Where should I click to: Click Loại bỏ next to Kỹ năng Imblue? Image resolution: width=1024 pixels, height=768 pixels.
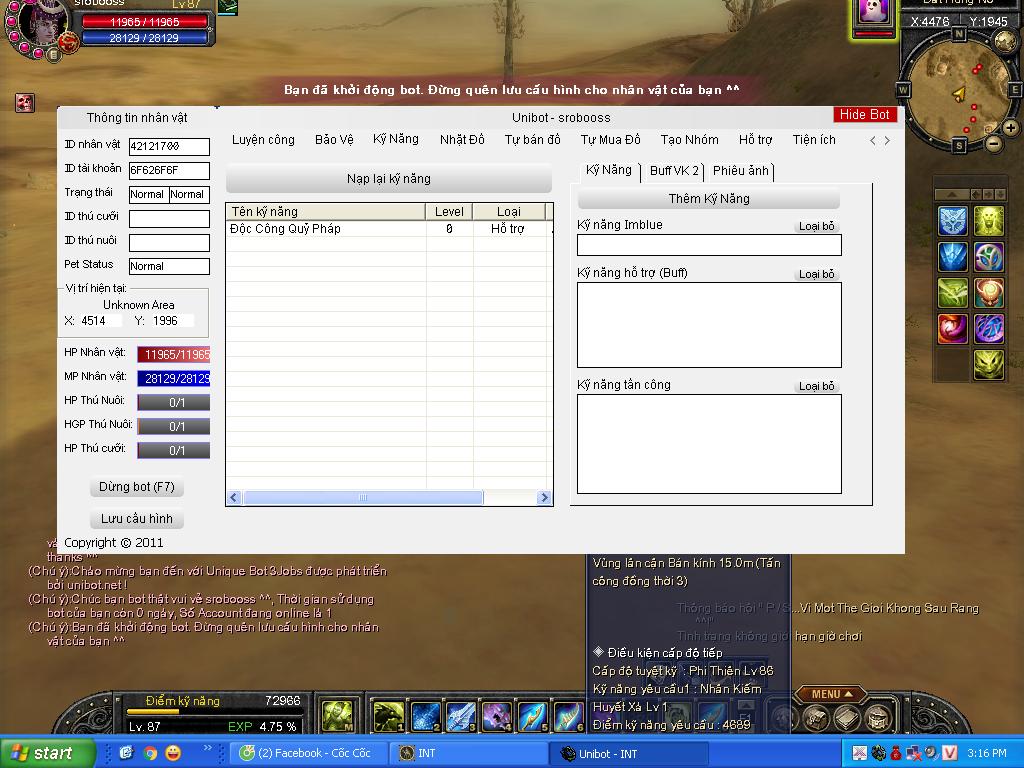817,226
